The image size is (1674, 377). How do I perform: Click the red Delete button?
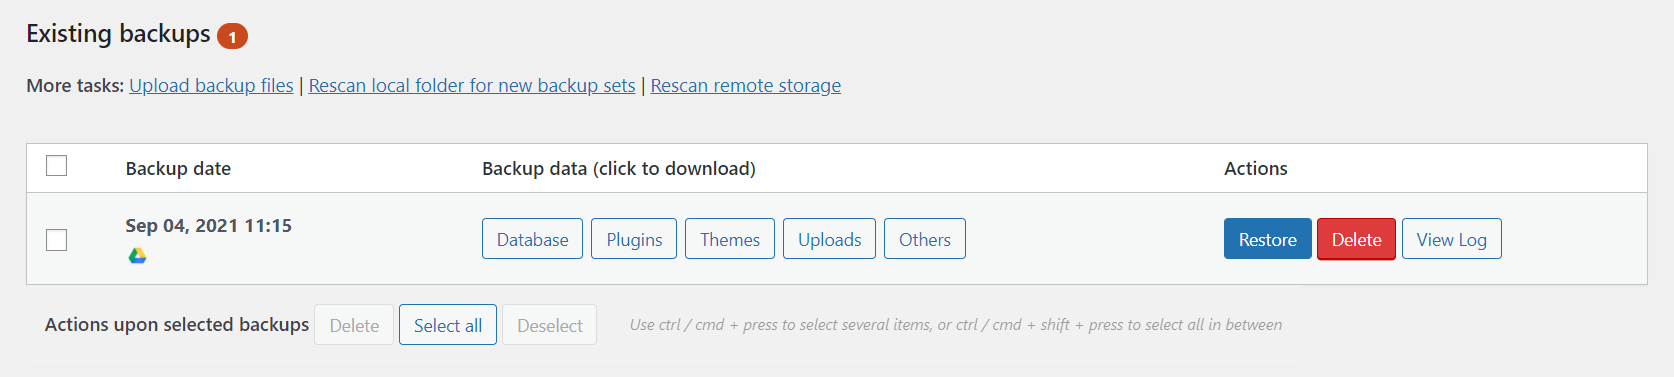(x=1356, y=239)
